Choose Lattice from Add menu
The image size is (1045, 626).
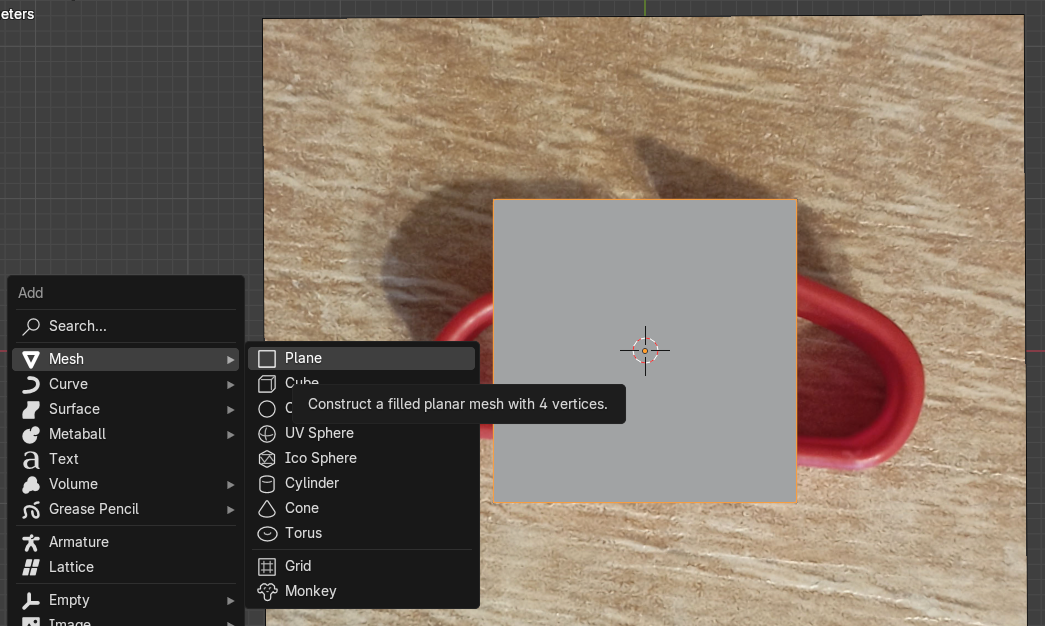point(71,567)
